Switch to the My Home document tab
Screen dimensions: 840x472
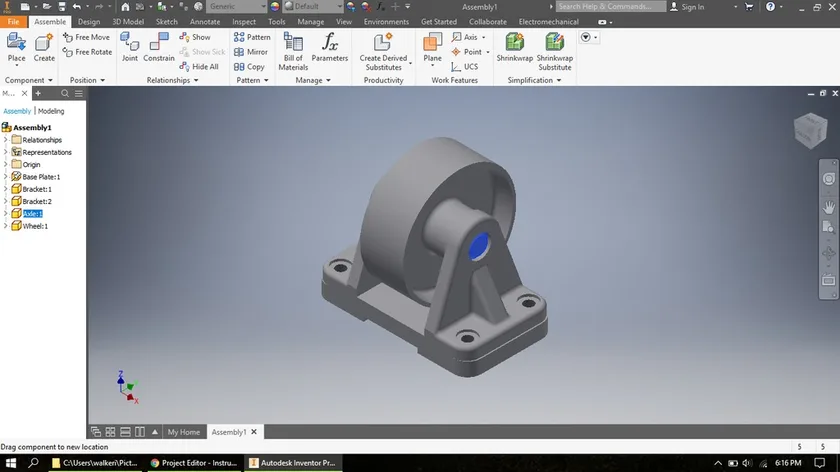pos(184,432)
